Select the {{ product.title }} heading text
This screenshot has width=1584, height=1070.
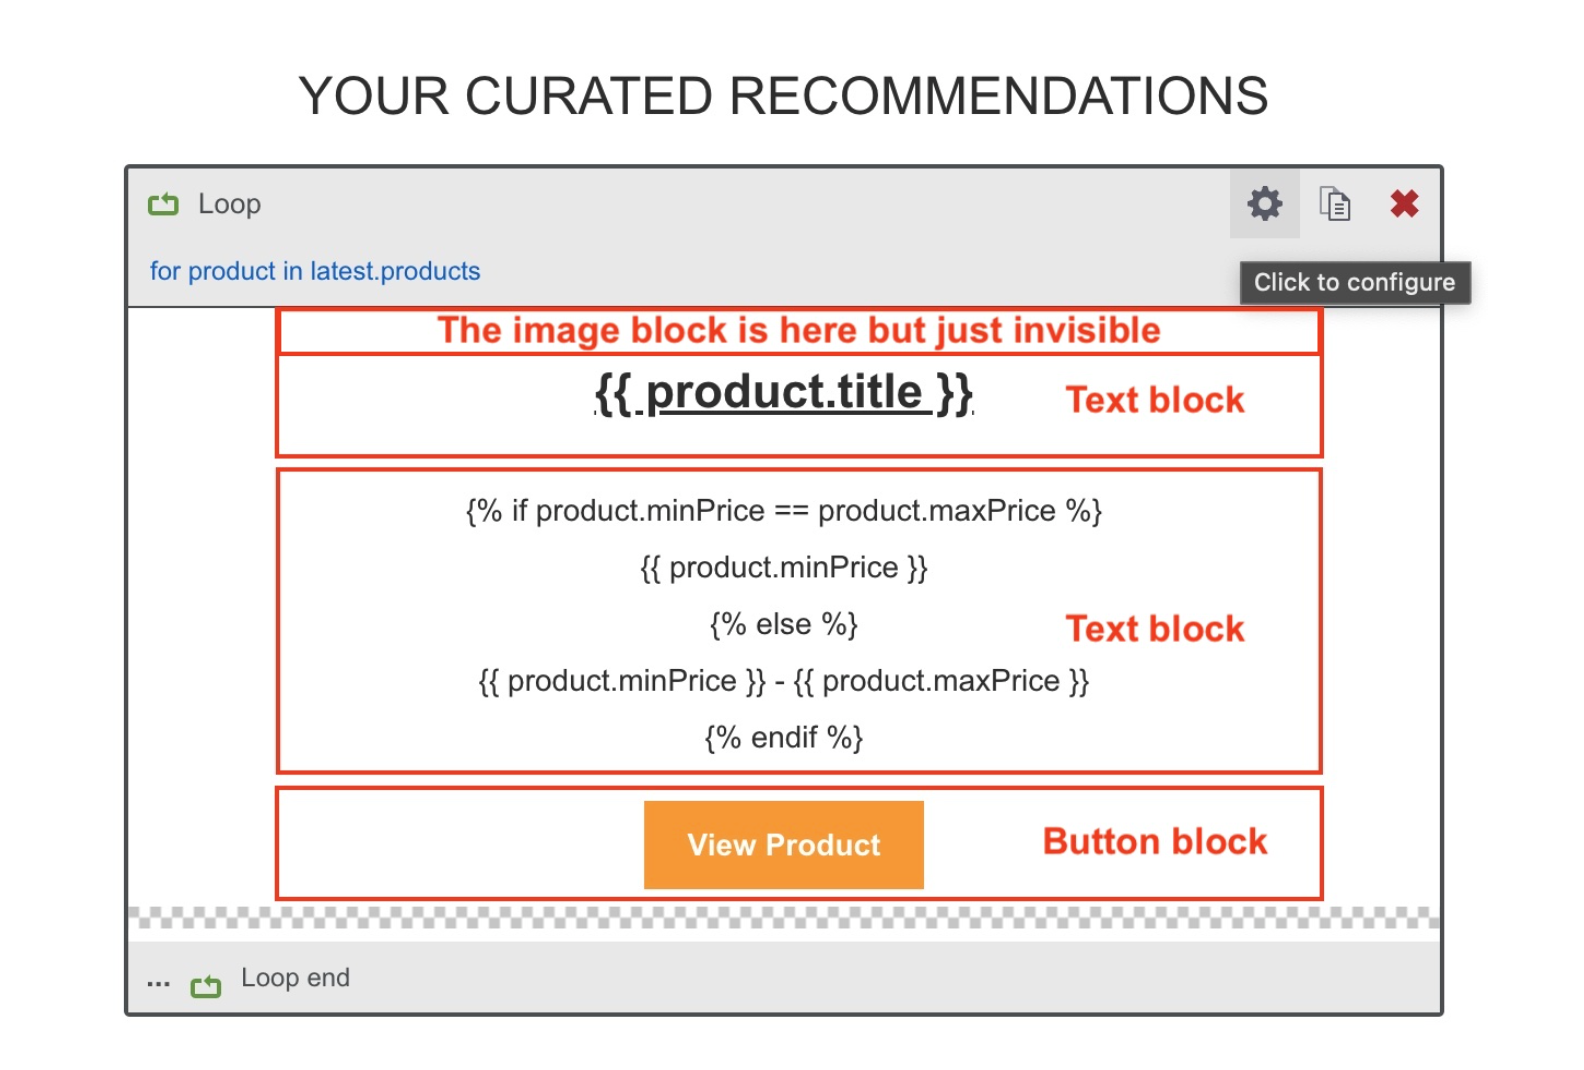point(783,393)
